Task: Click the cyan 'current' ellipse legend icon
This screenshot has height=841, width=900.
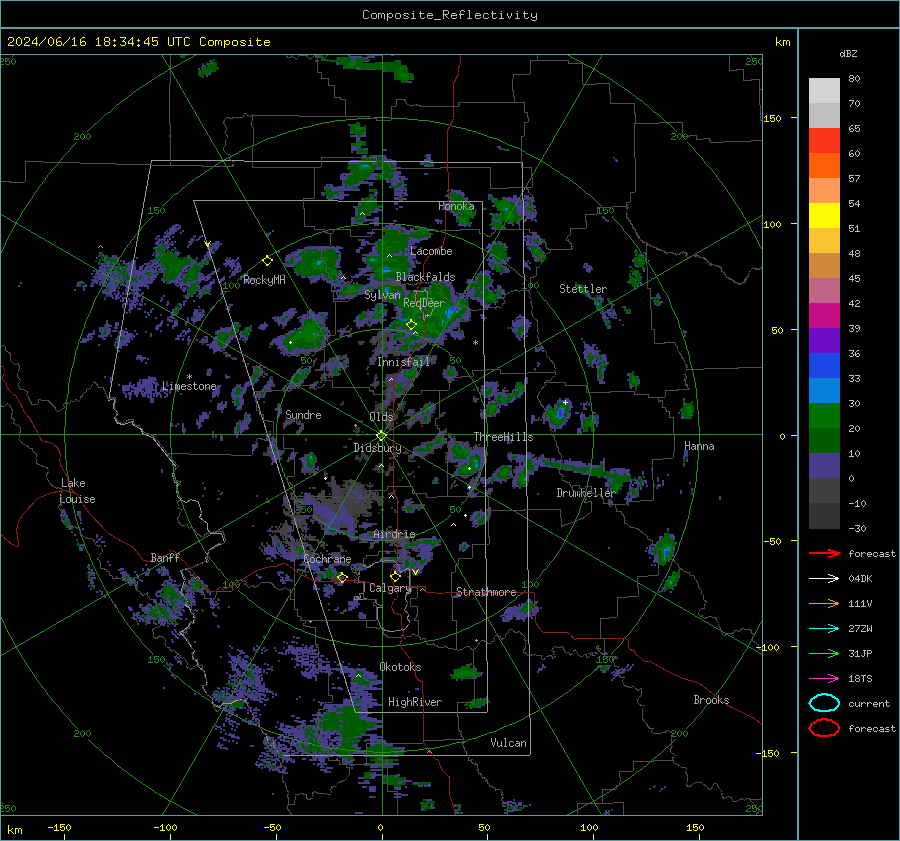Action: click(824, 703)
